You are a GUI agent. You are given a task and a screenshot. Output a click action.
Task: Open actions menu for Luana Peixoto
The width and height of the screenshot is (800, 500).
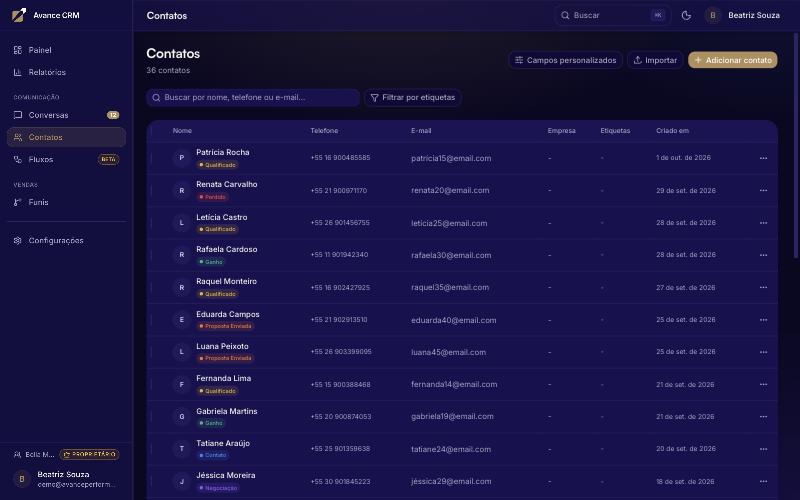tap(763, 352)
